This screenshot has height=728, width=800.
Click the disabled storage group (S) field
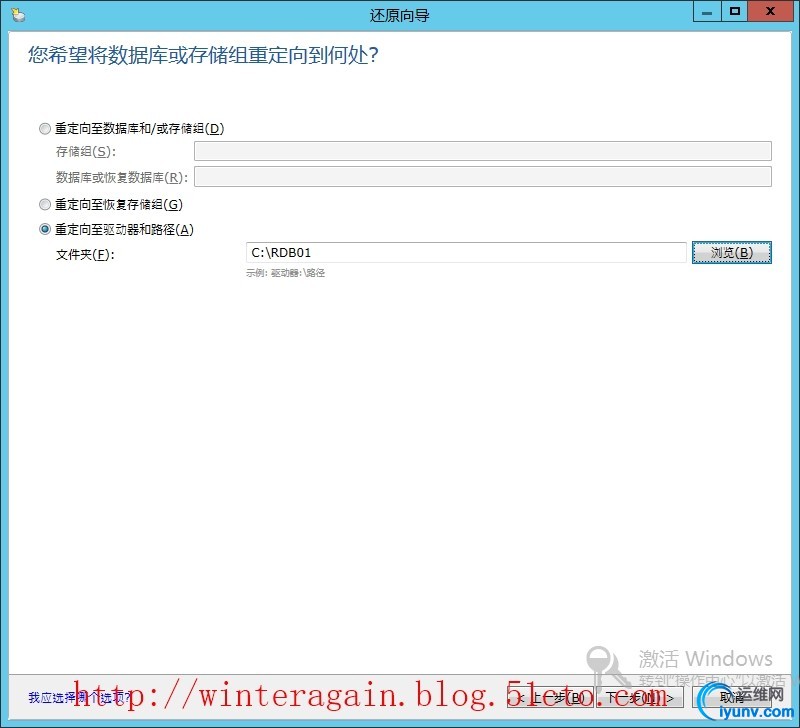(483, 151)
